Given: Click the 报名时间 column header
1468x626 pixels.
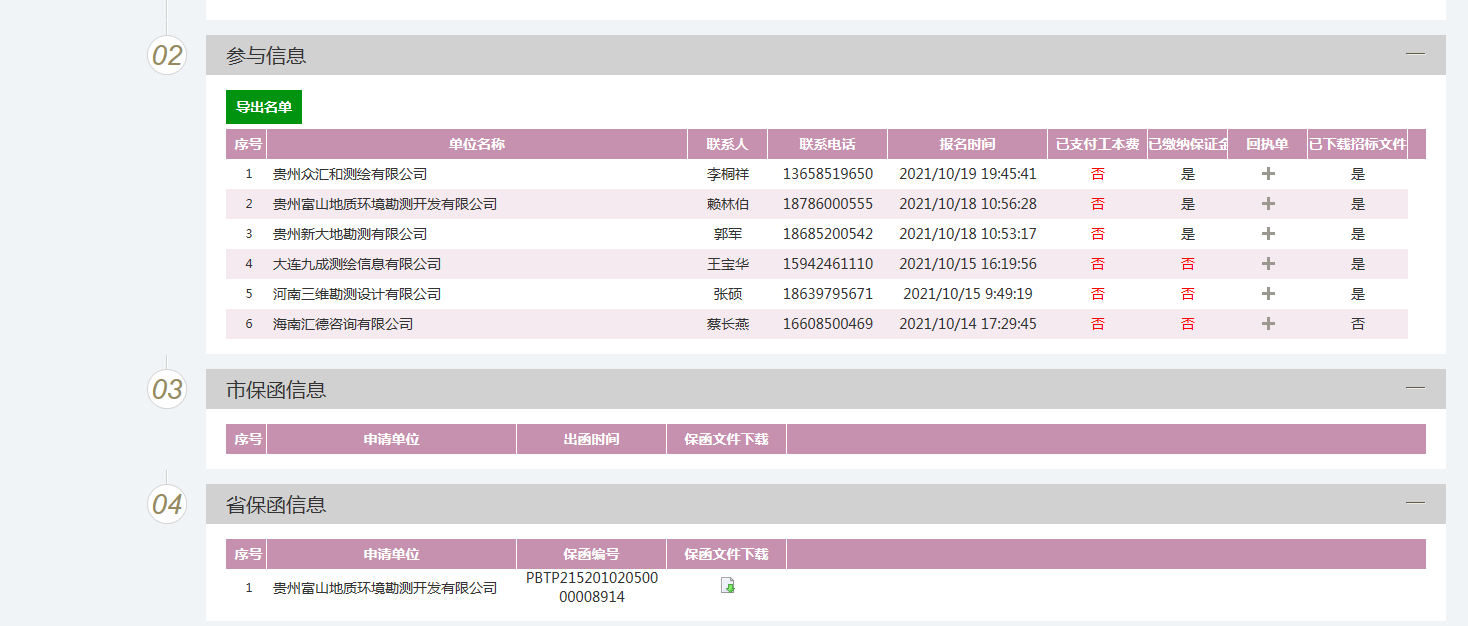Looking at the screenshot, I should tap(967, 144).
